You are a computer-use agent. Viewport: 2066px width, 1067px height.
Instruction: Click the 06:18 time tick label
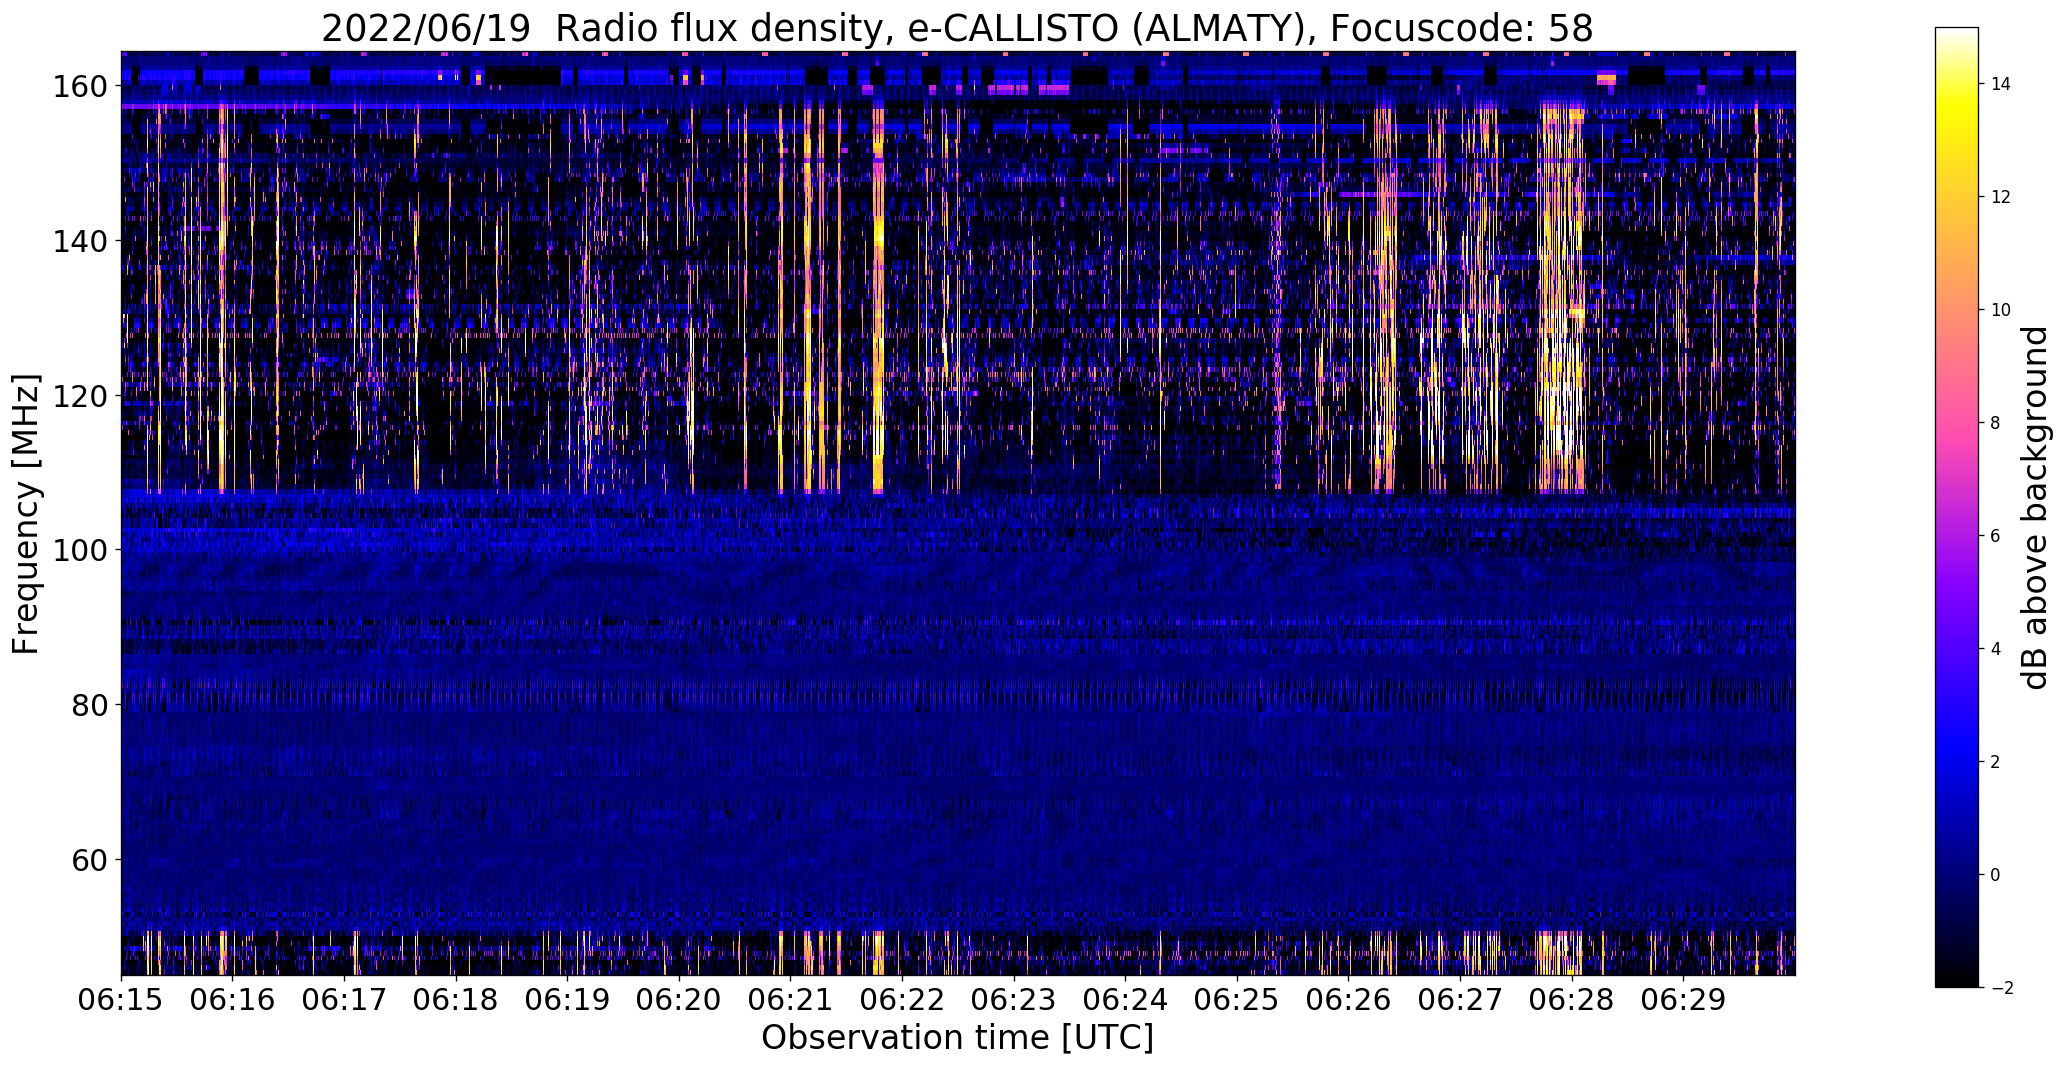456,999
